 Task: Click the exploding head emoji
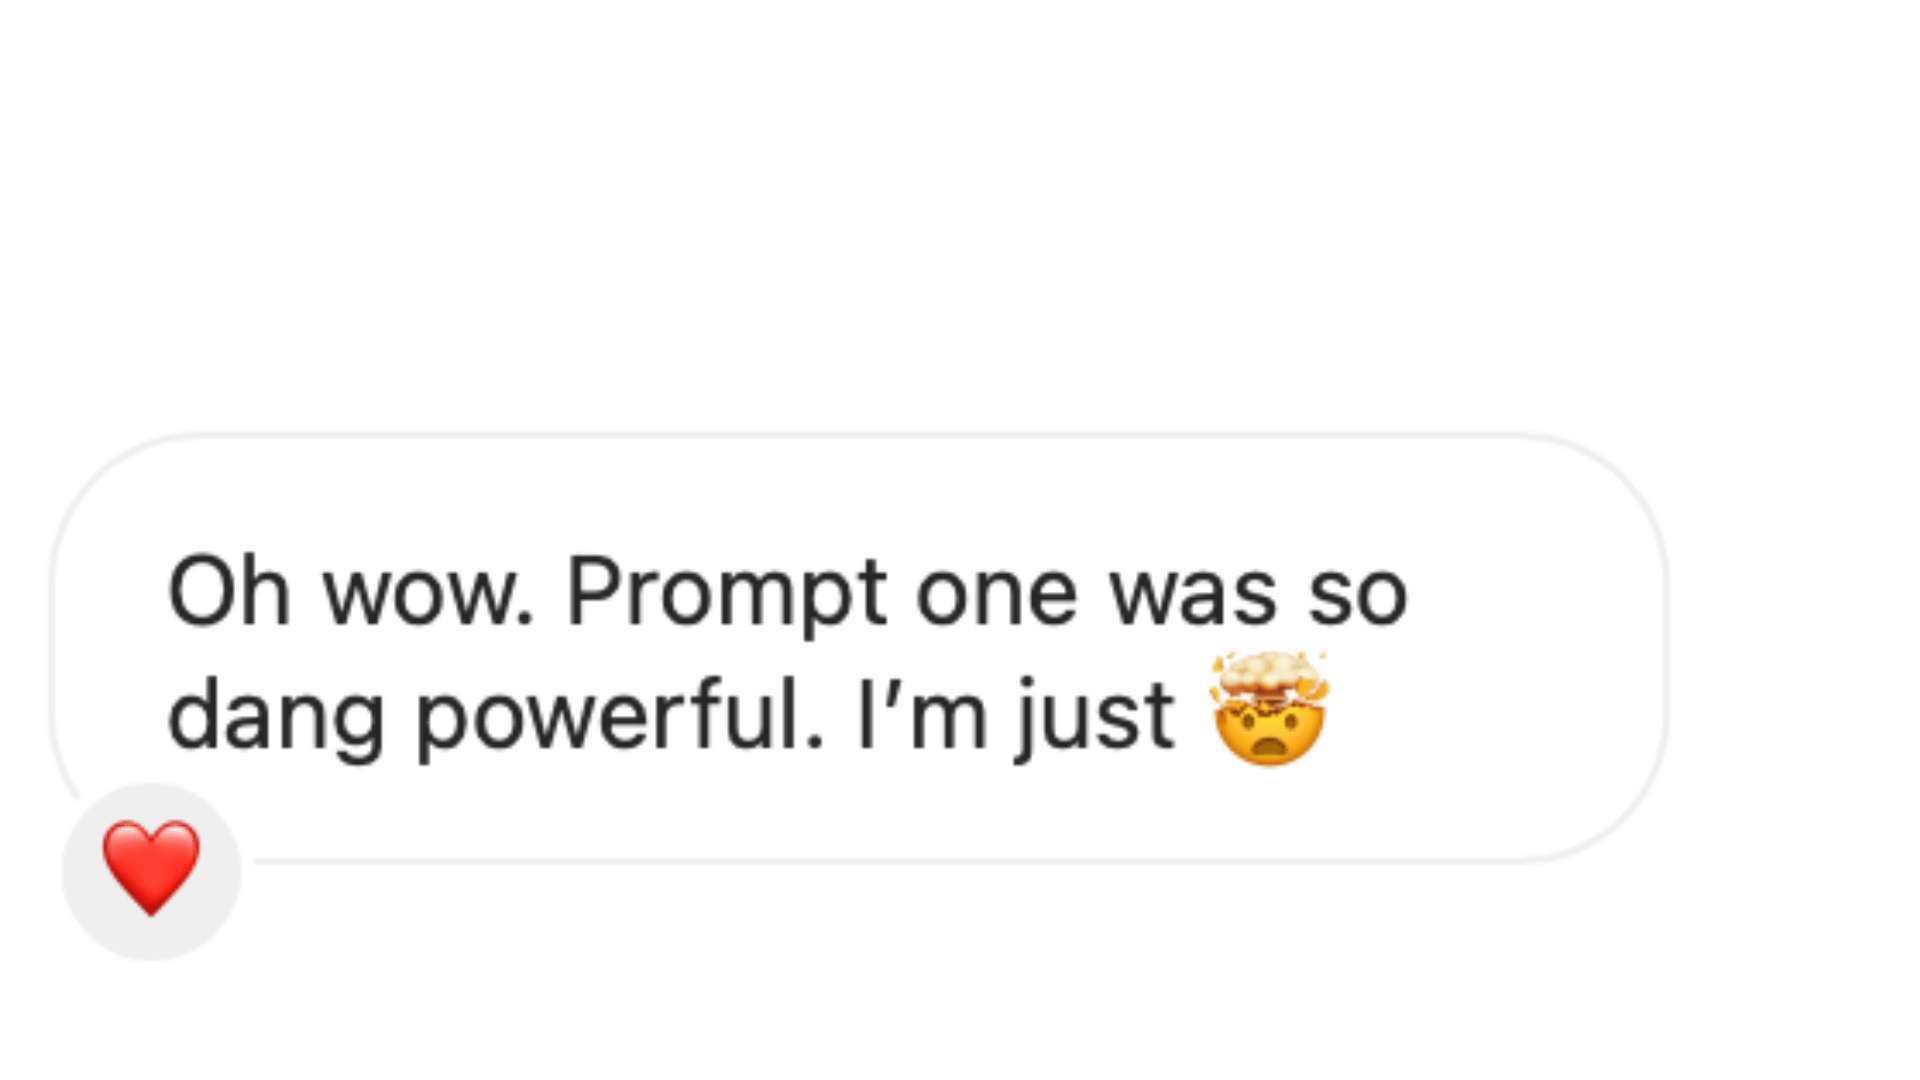pyautogui.click(x=1268, y=710)
